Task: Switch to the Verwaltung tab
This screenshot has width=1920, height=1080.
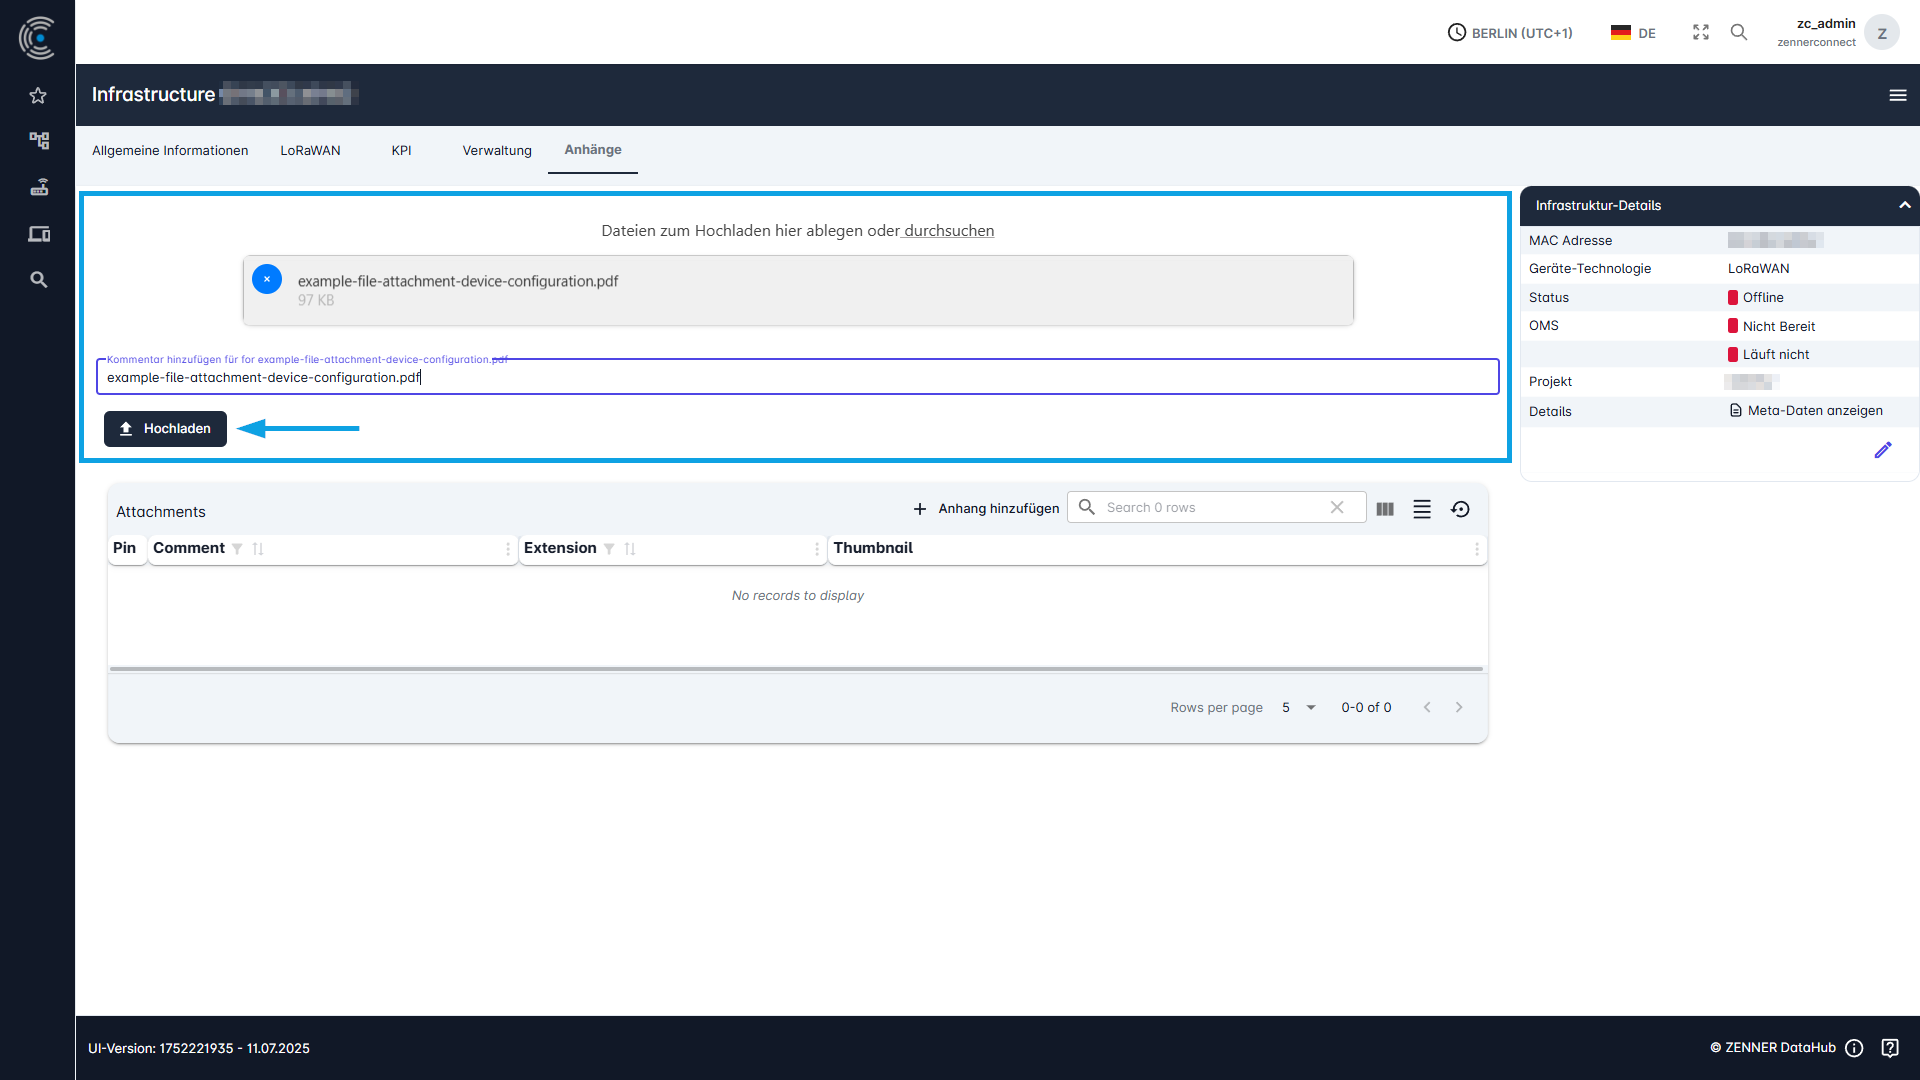Action: [x=497, y=151]
